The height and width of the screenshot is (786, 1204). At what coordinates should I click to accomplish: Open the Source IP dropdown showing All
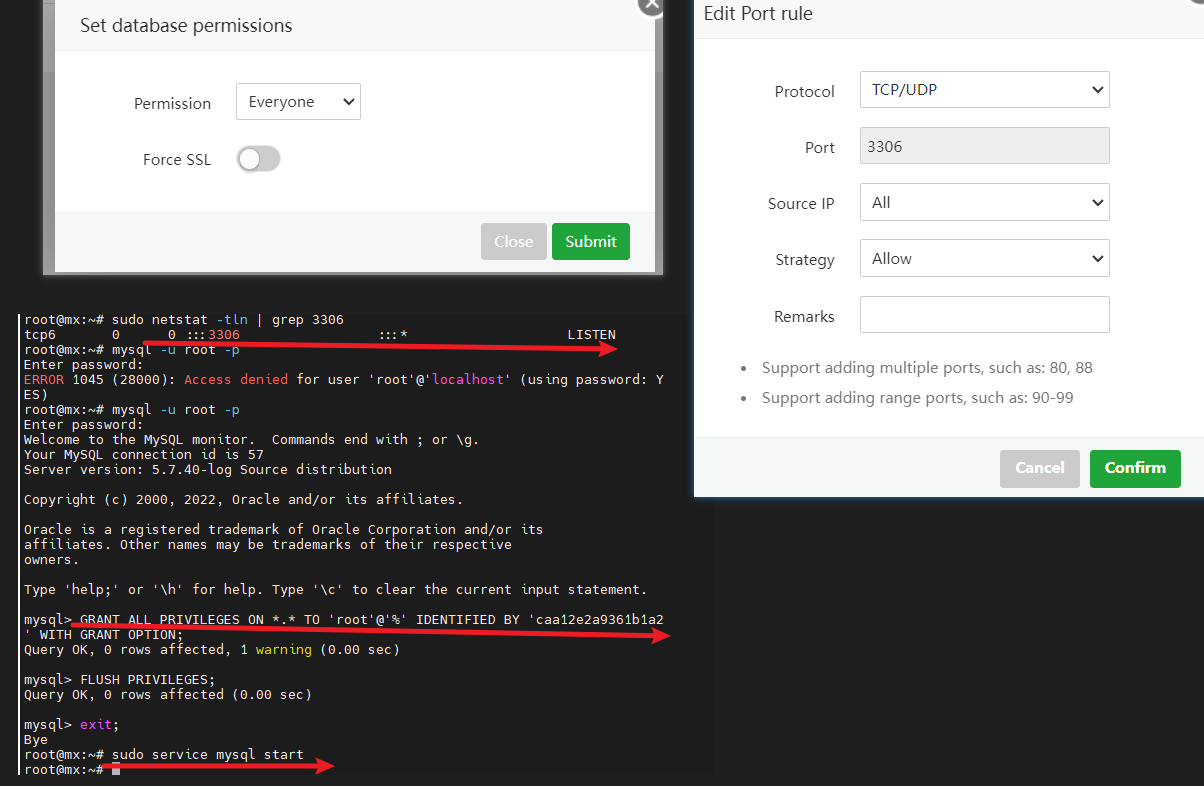[x=984, y=202]
